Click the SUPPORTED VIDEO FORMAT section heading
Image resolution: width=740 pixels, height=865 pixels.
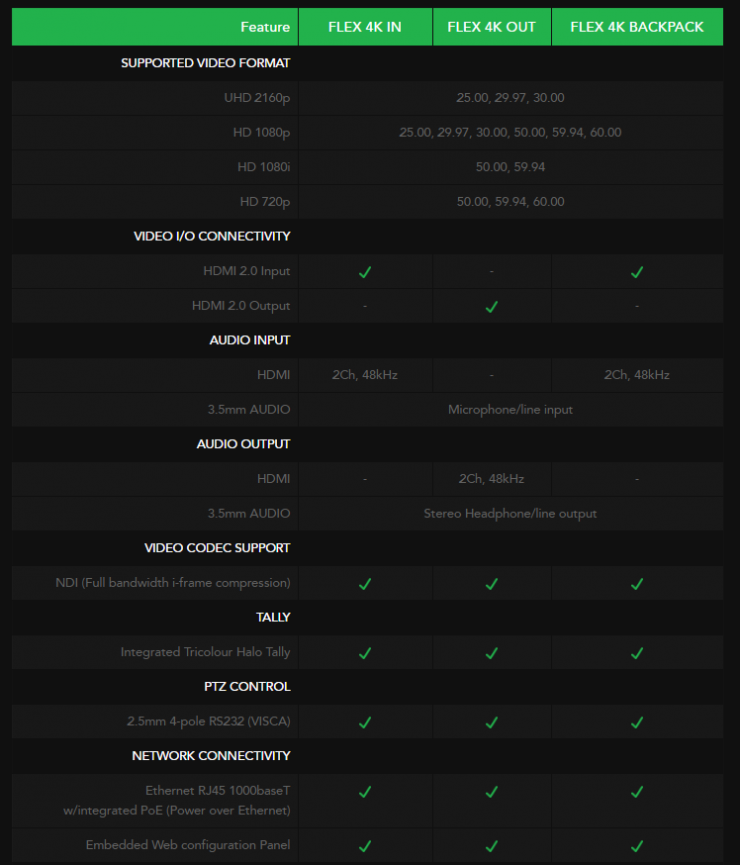click(x=205, y=63)
